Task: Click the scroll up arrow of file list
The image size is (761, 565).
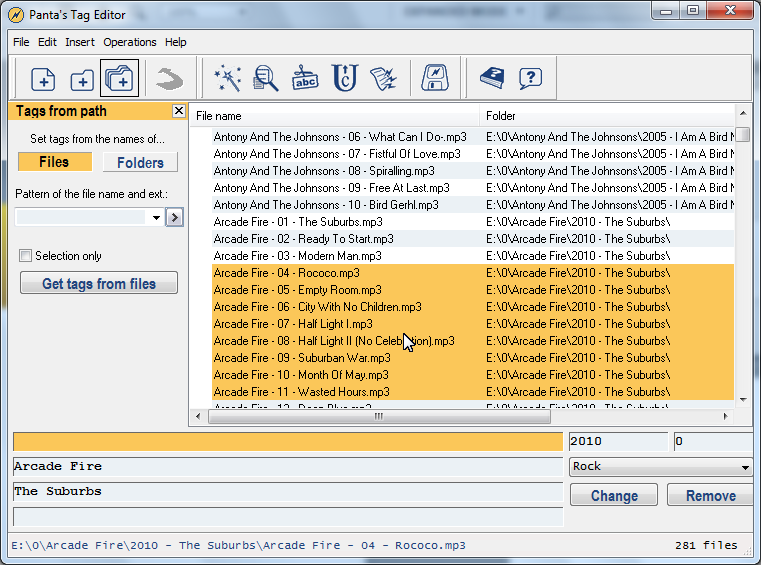Action: 743,113
